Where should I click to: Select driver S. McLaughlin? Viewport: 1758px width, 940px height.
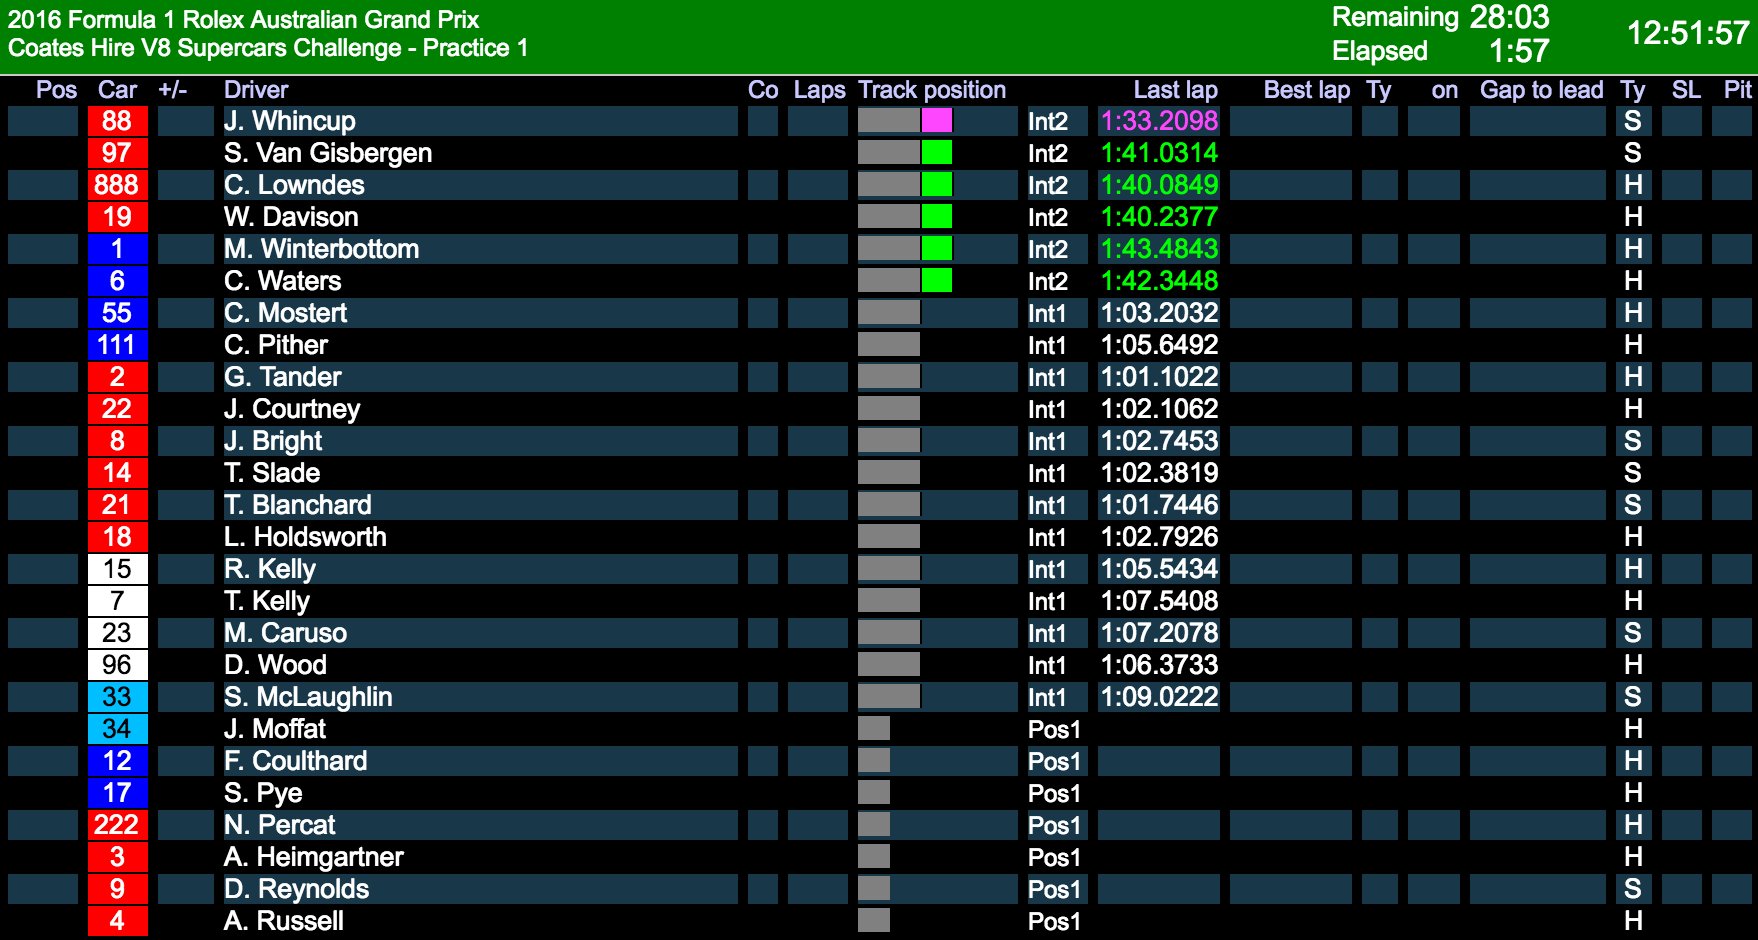click(308, 697)
